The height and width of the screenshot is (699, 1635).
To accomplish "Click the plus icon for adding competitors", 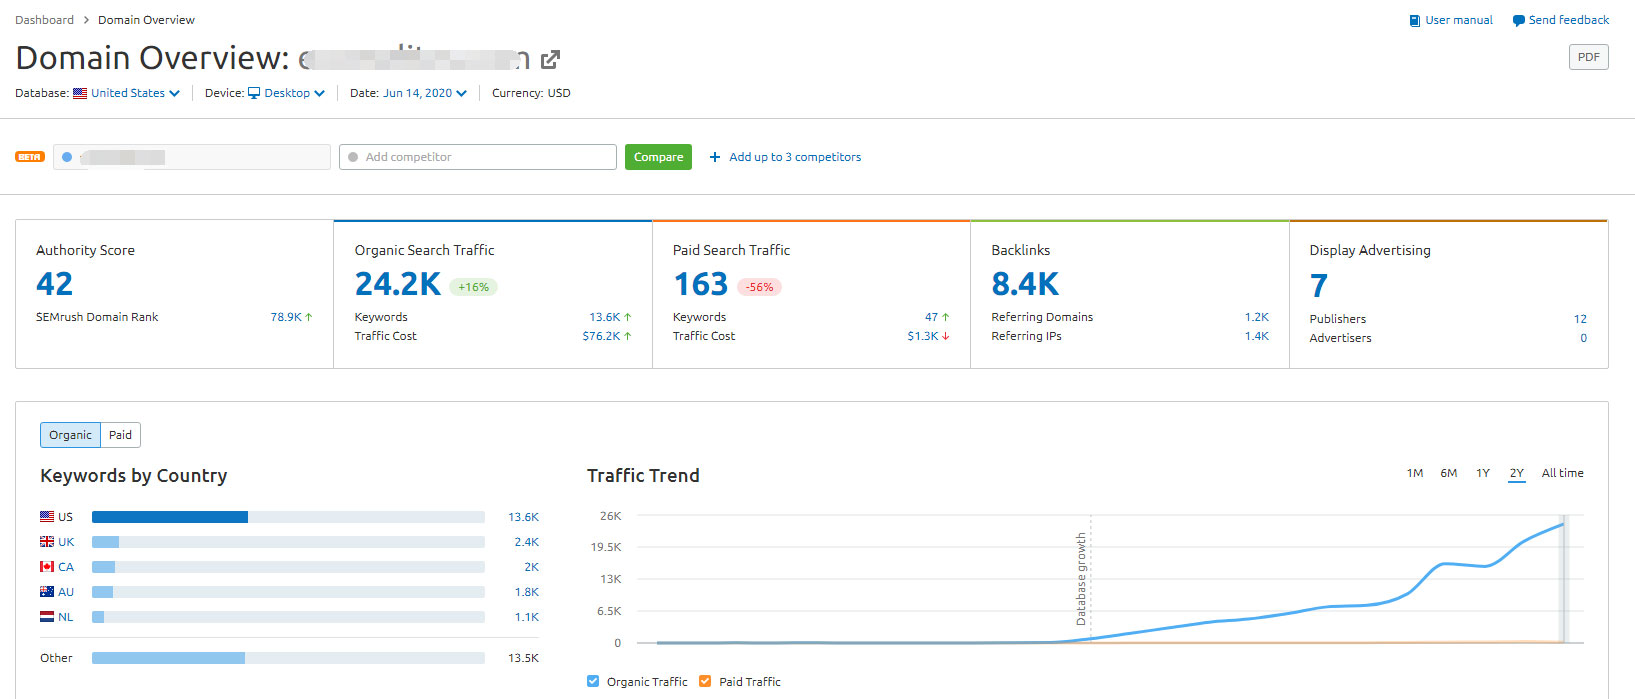I will click(715, 157).
